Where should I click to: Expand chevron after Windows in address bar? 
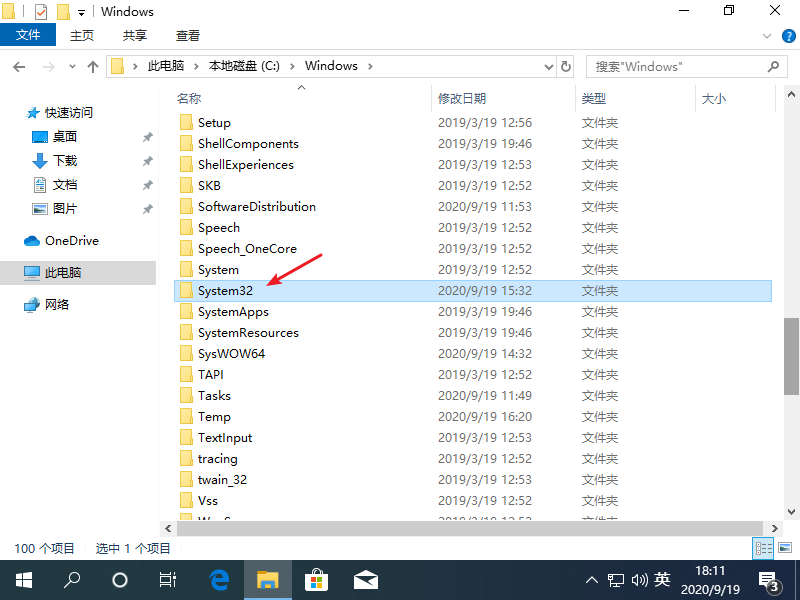click(x=370, y=66)
